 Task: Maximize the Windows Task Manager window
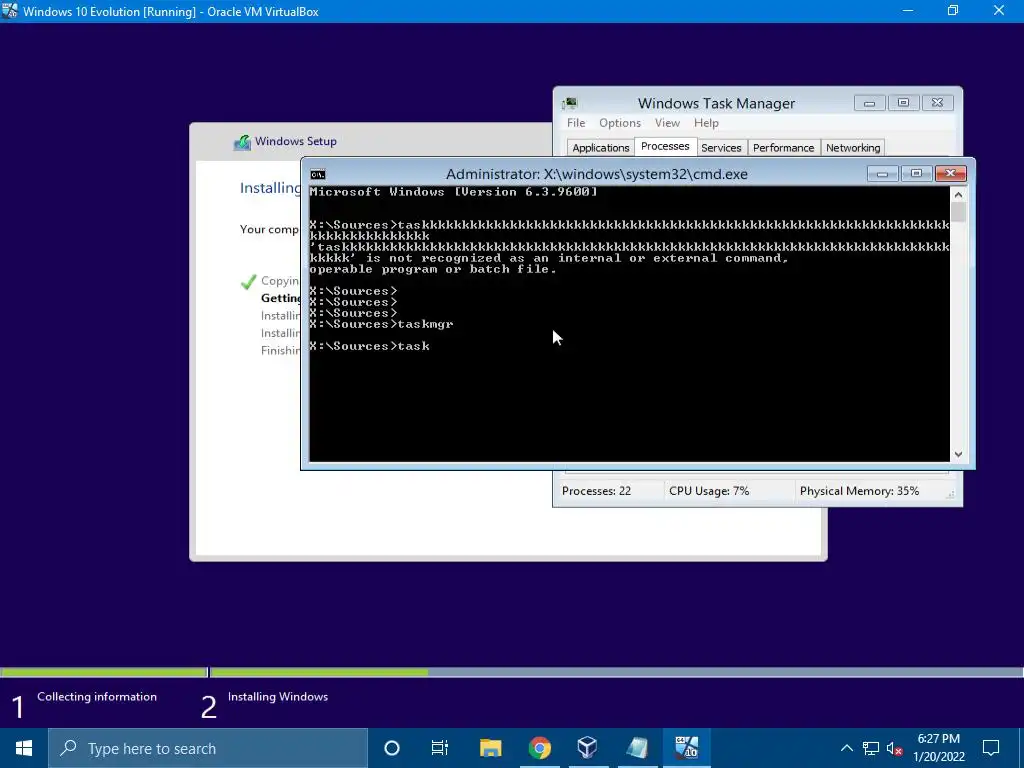click(903, 103)
